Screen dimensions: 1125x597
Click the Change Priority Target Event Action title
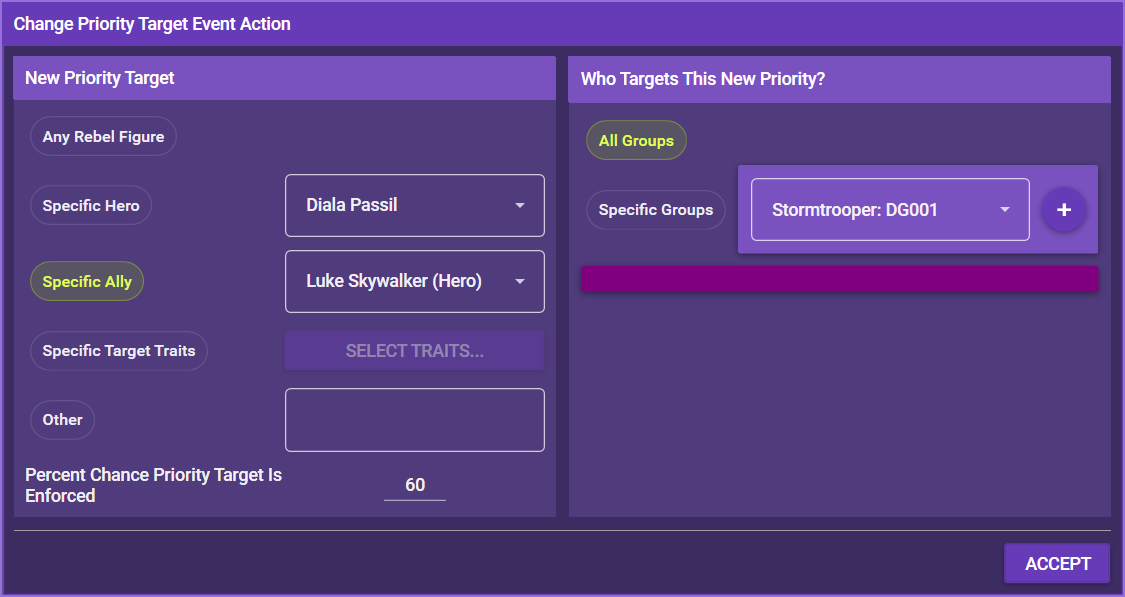click(152, 24)
